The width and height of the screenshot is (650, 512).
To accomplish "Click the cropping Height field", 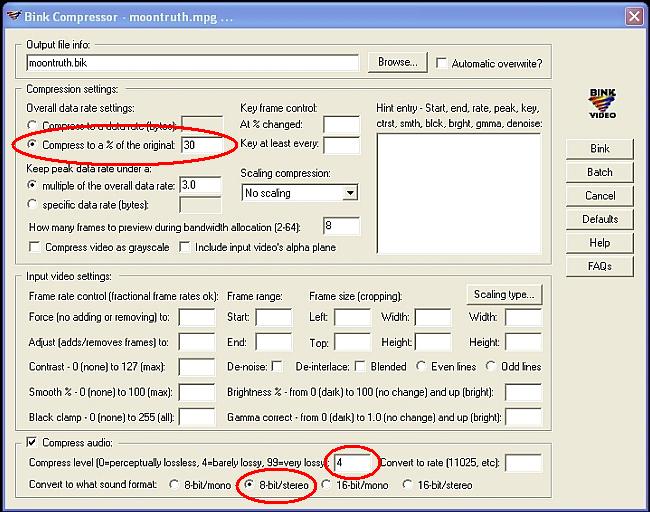I will [x=433, y=342].
